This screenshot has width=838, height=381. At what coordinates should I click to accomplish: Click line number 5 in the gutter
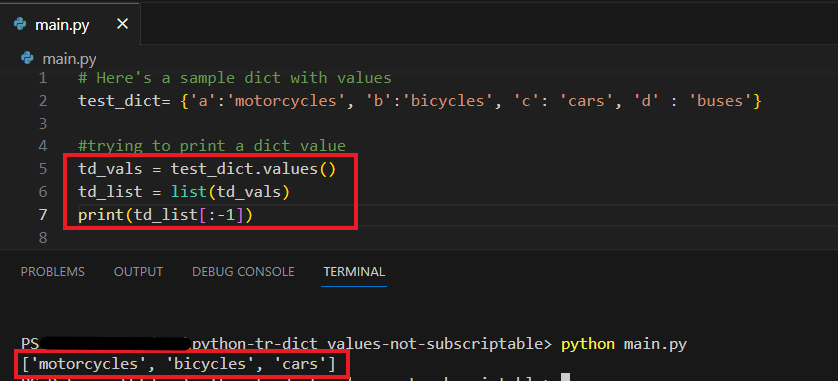(43, 169)
